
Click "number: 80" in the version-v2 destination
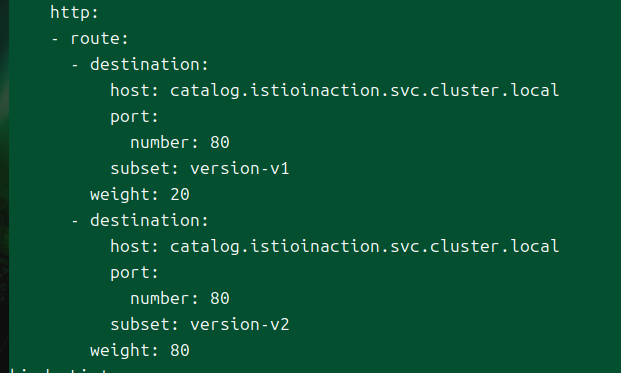point(180,299)
